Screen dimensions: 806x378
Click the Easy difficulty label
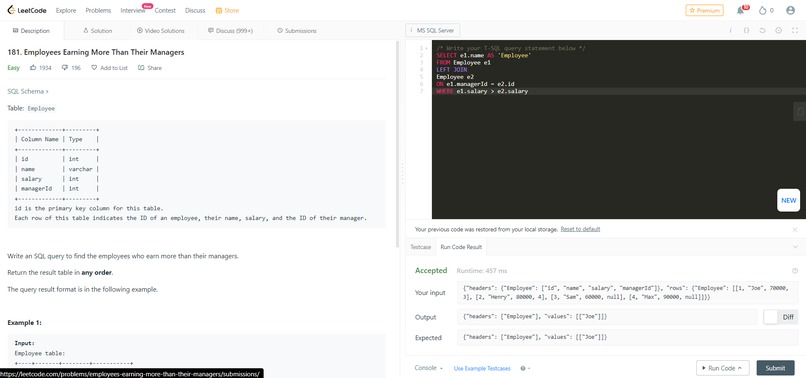pyautogui.click(x=13, y=67)
